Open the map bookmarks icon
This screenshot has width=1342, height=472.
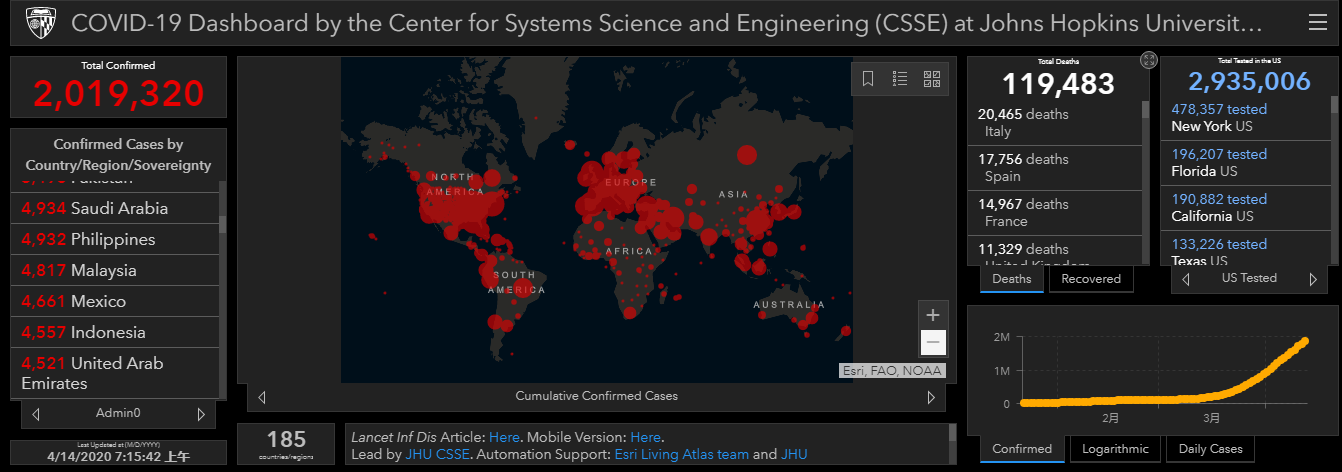(868, 79)
